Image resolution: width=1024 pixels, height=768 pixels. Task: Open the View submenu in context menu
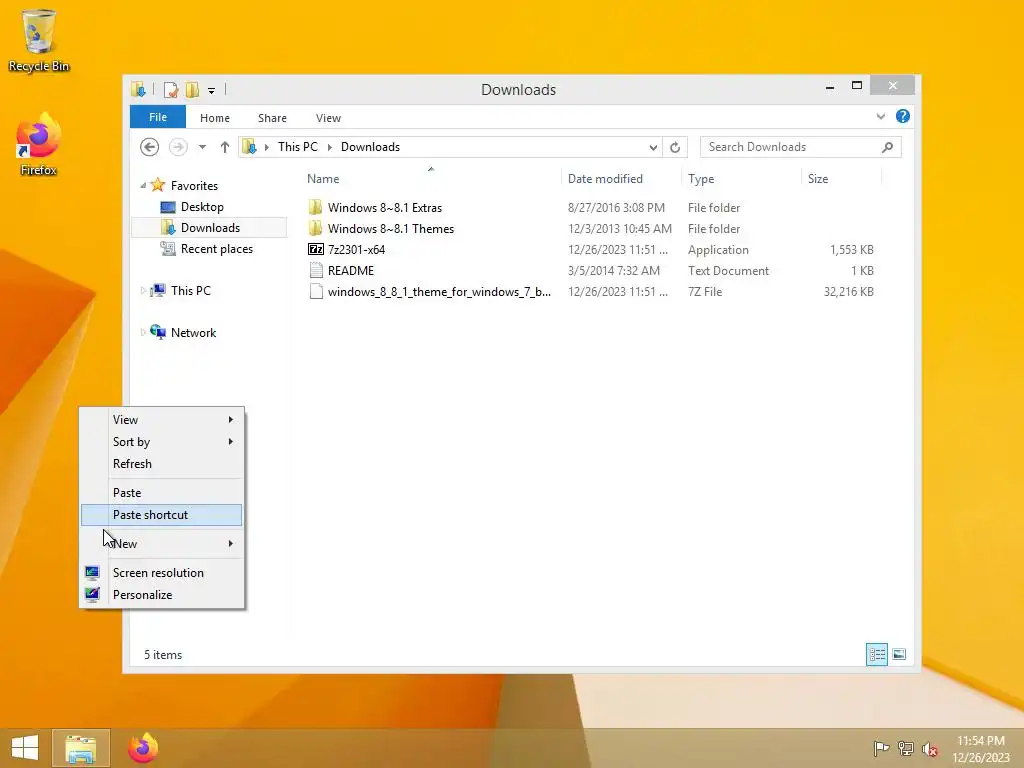tap(161, 420)
